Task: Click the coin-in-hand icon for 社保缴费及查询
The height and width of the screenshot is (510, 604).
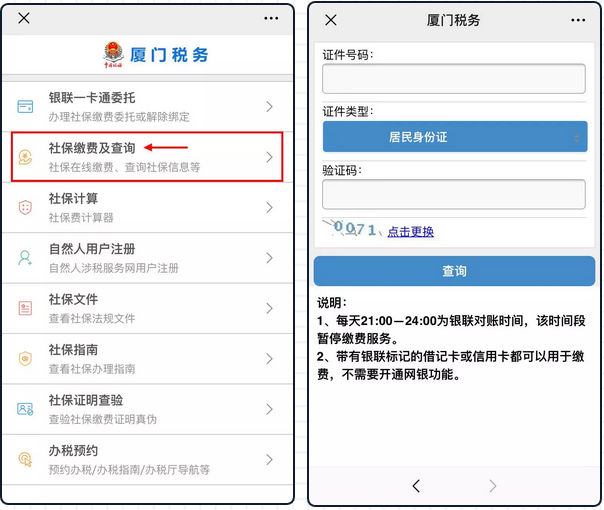Action: 25,157
